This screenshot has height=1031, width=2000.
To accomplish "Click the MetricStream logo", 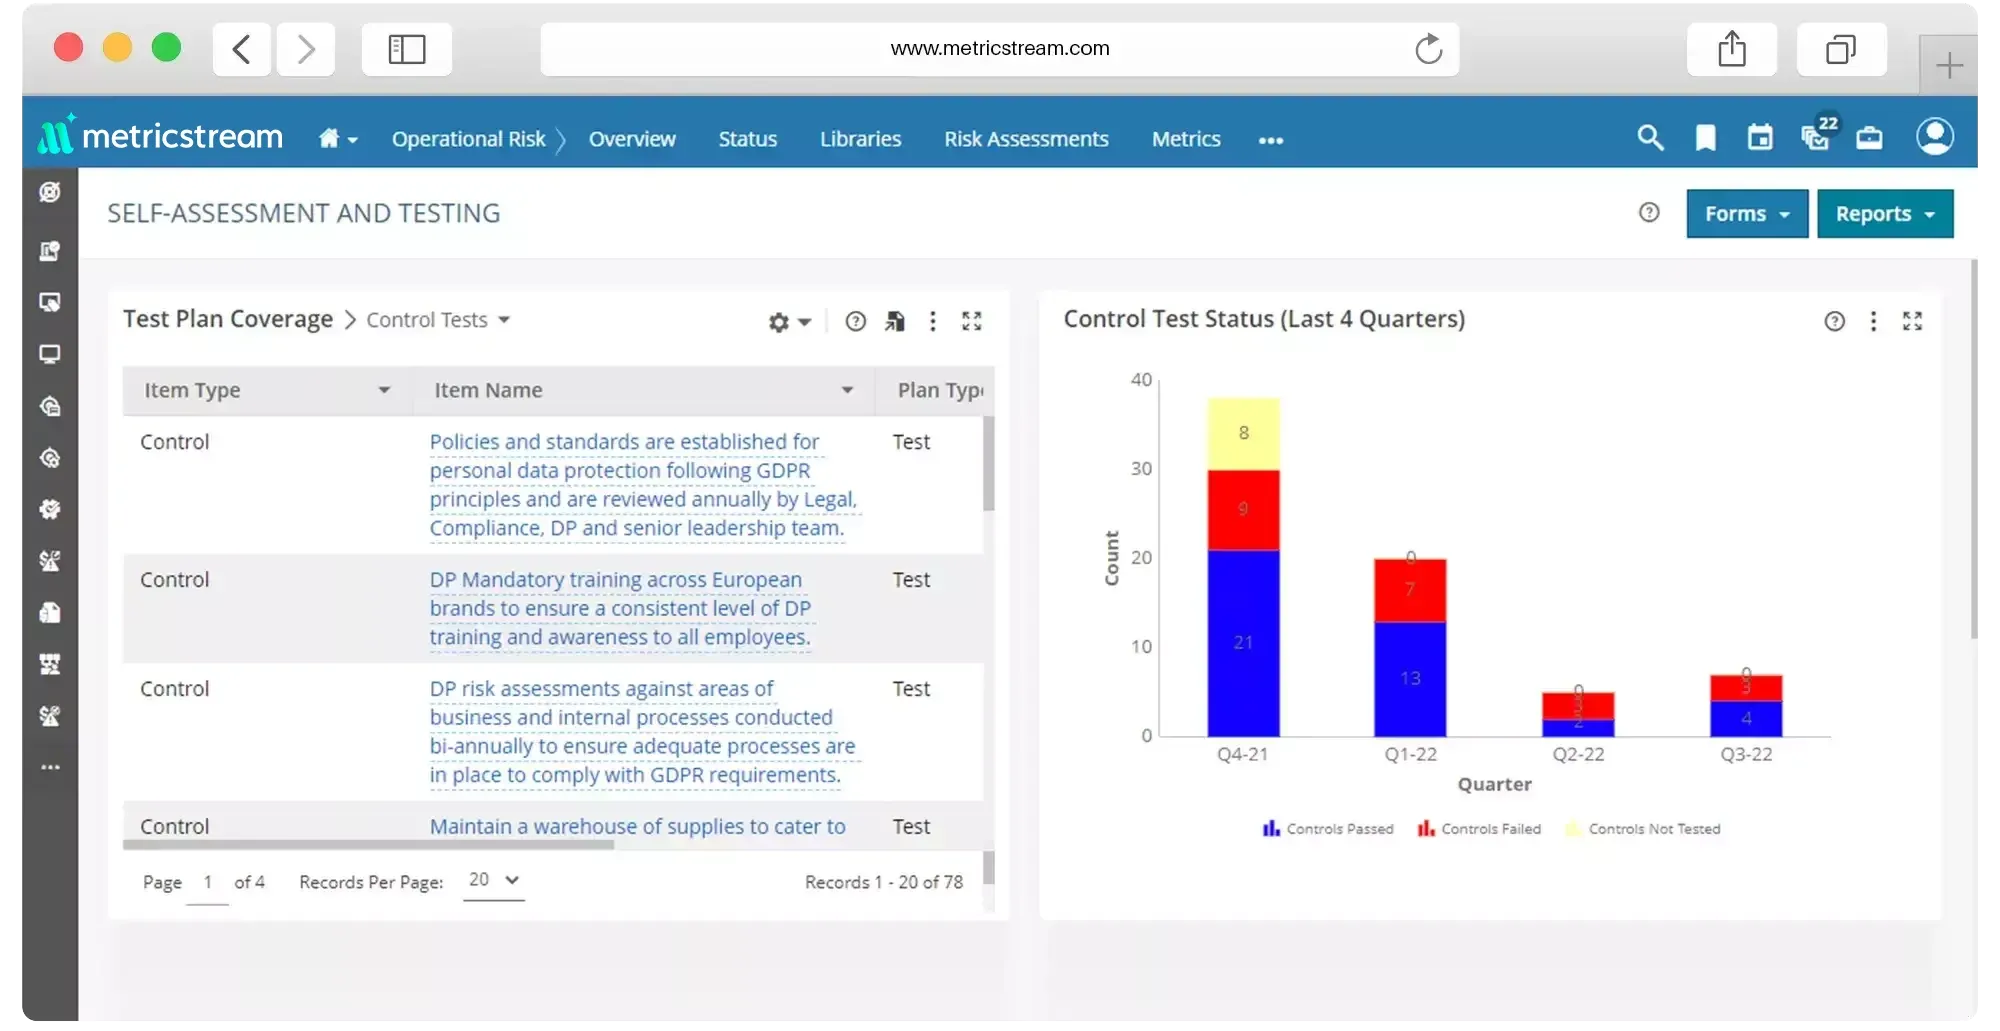I will [161, 136].
